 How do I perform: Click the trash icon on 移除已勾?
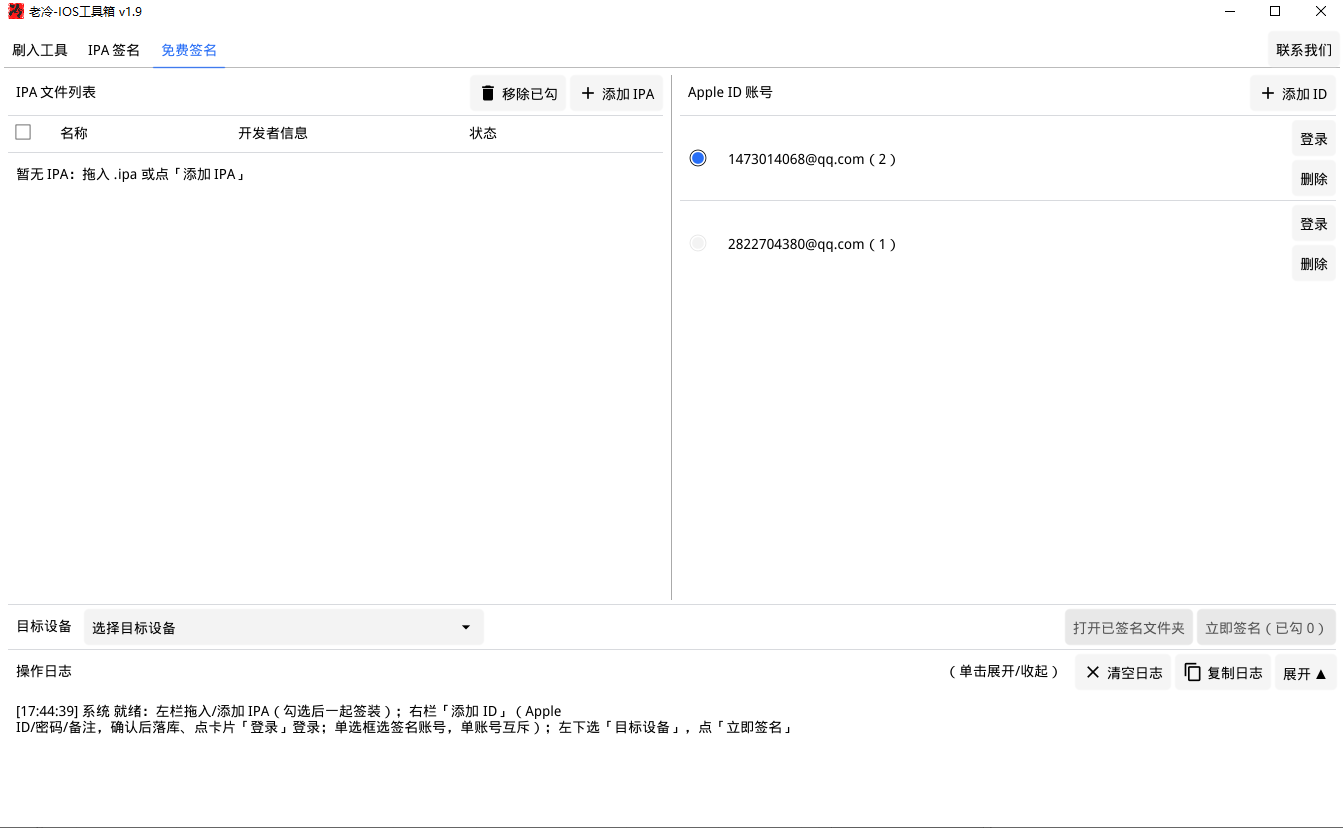[488, 93]
